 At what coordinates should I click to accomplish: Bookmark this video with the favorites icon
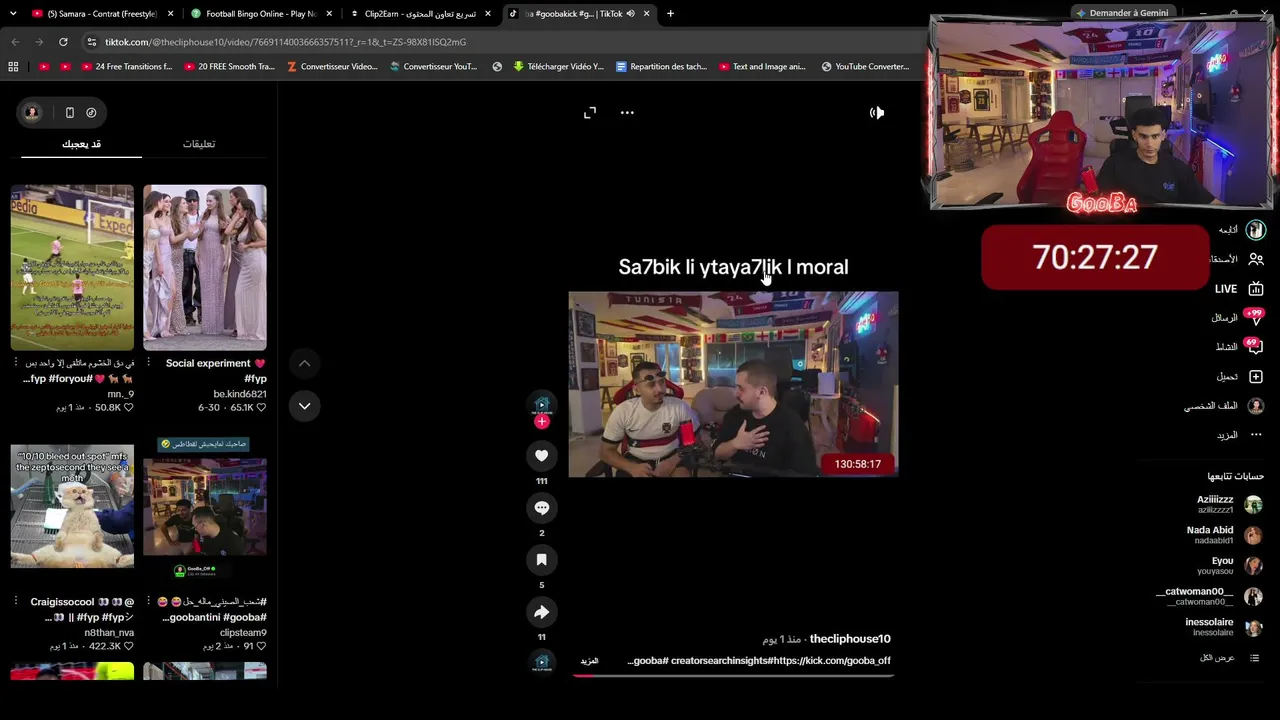[x=541, y=560]
